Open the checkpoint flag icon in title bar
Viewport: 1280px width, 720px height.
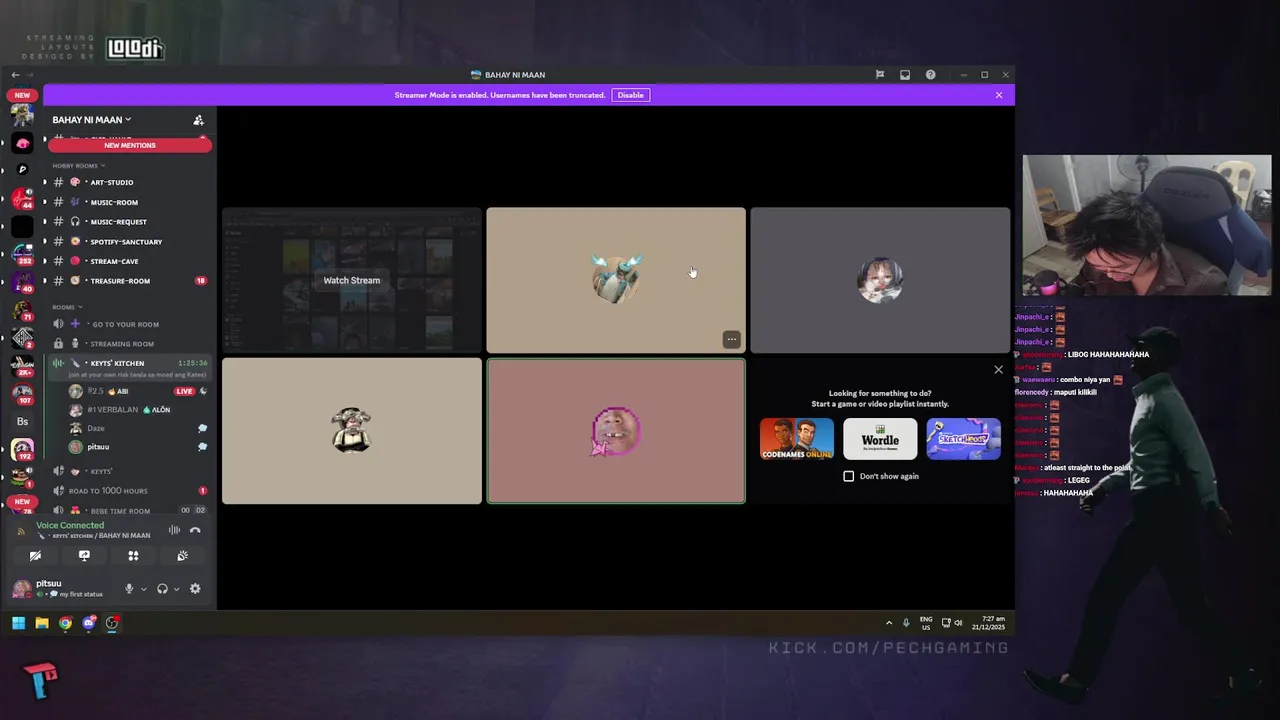point(880,75)
